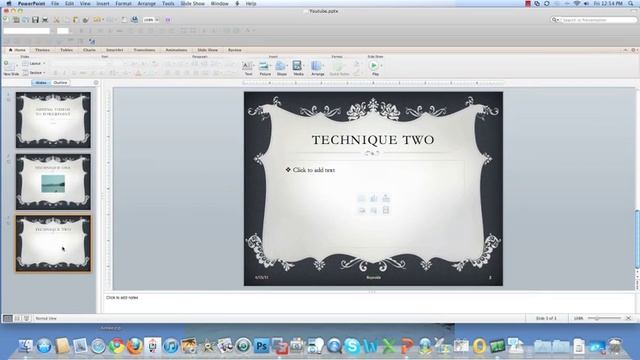Click the font size input field
The image size is (640, 360).
coord(63,31)
